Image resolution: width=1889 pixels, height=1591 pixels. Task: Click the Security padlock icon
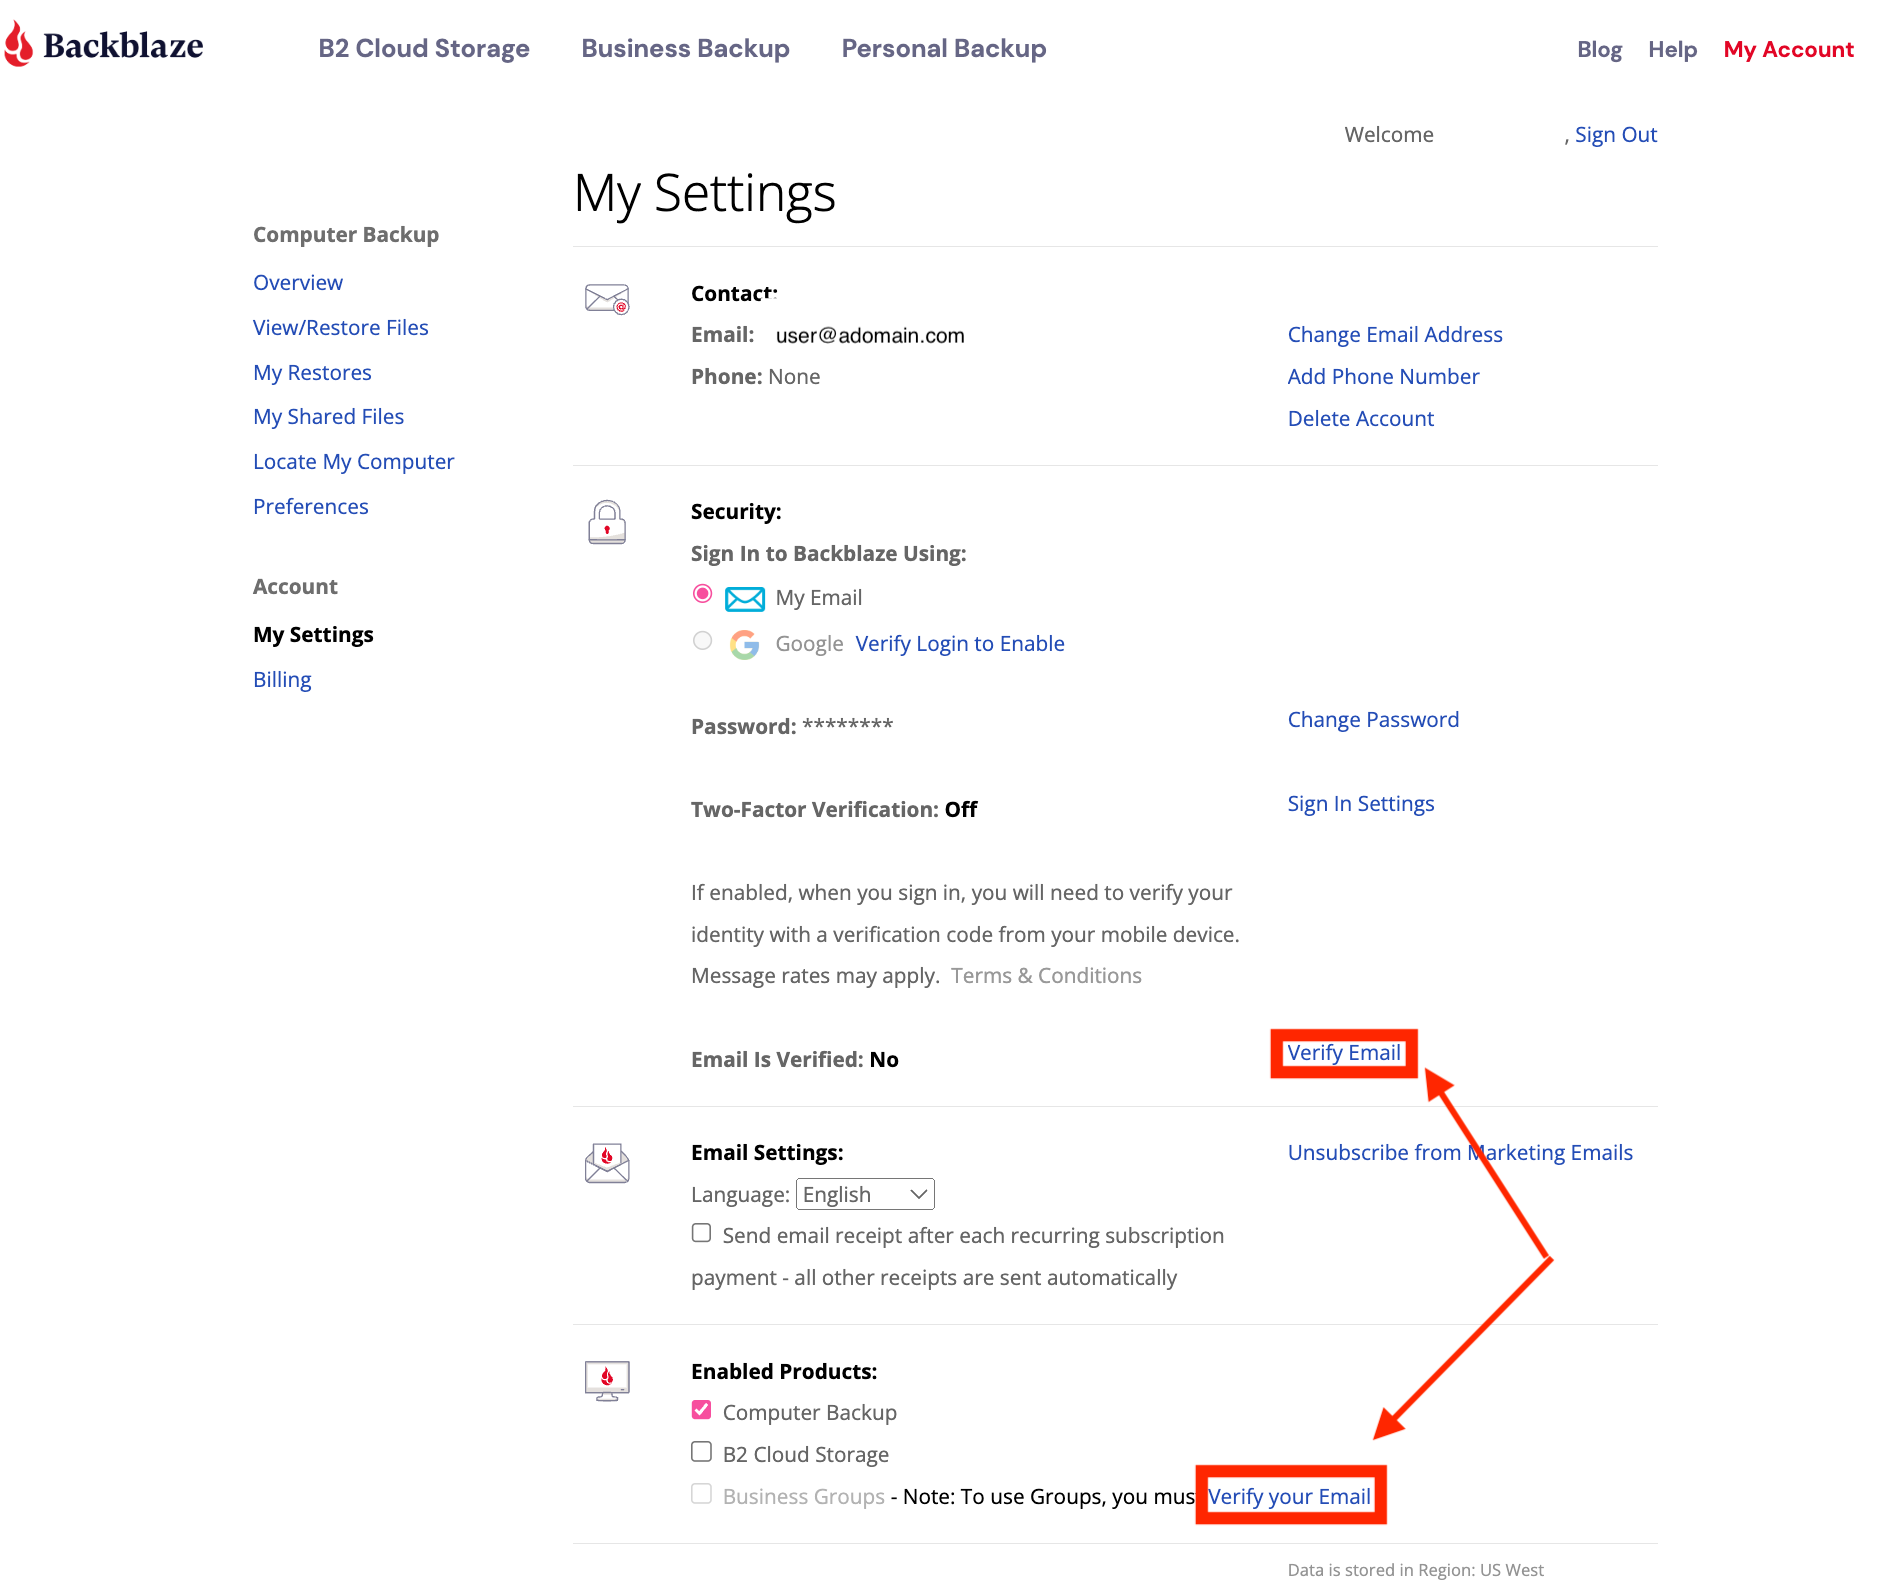tap(607, 522)
